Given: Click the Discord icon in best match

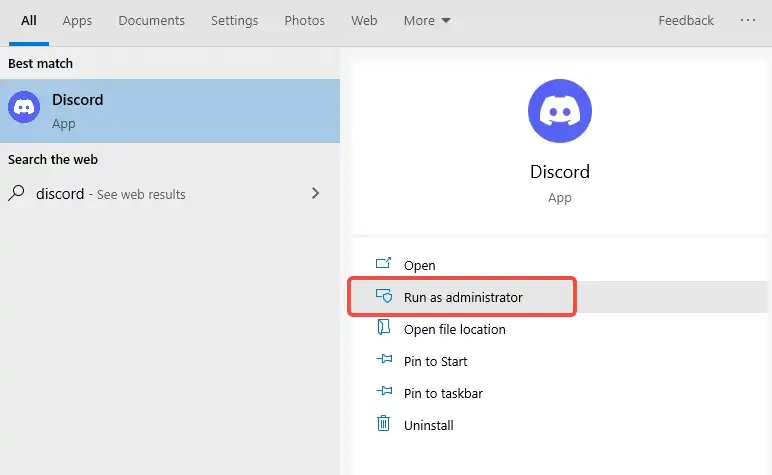Looking at the screenshot, I should coord(24,107).
